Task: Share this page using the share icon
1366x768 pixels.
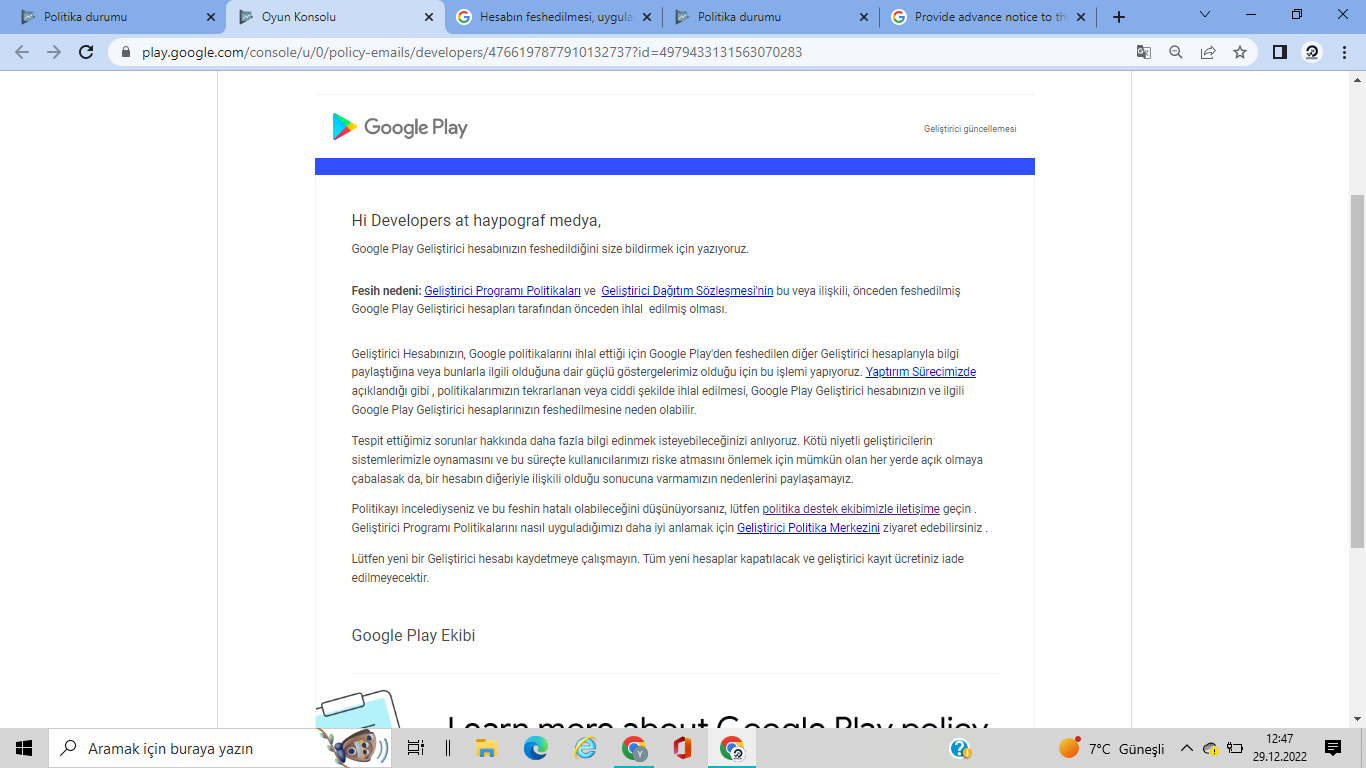Action: [1208, 52]
